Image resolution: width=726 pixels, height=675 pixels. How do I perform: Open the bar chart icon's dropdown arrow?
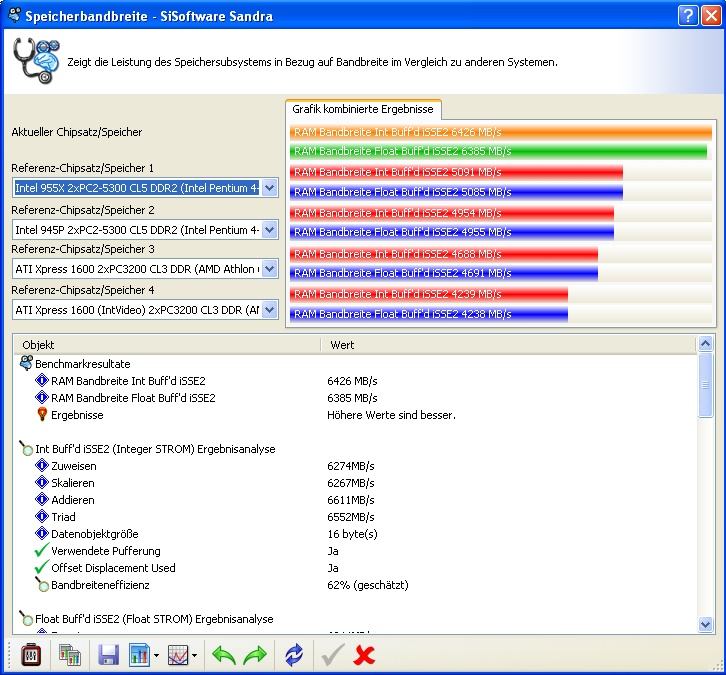[156, 656]
